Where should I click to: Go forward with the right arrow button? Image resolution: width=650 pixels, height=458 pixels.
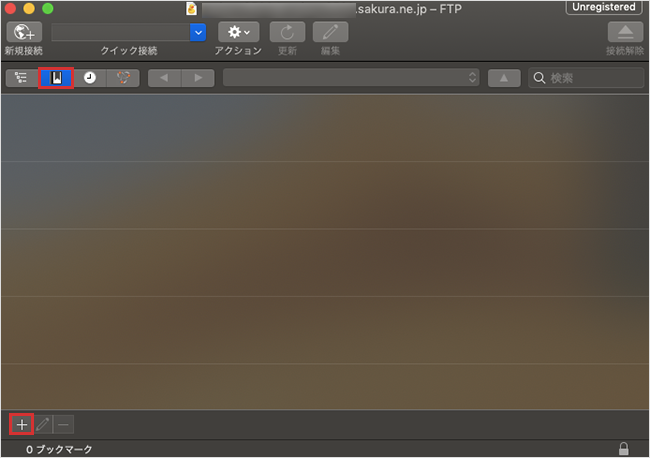198,78
